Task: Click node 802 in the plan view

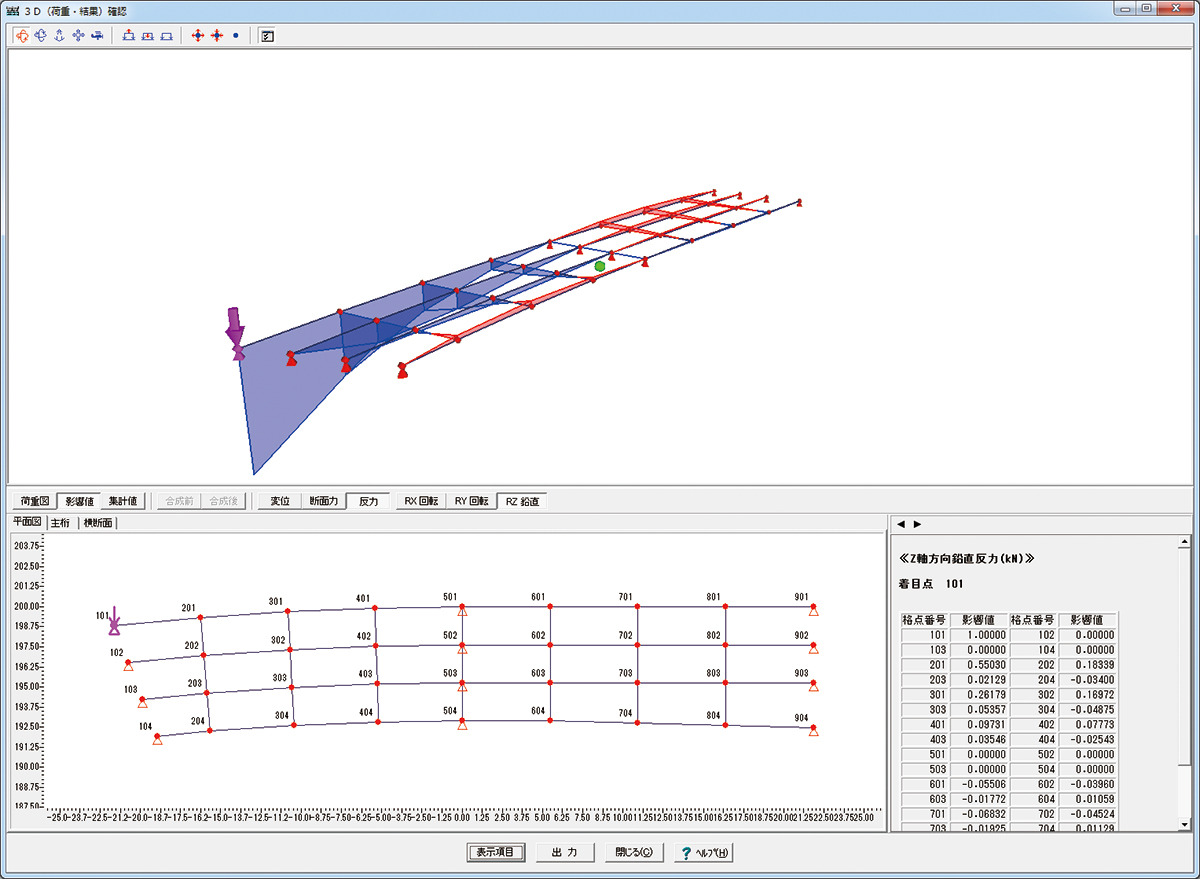Action: pos(726,645)
